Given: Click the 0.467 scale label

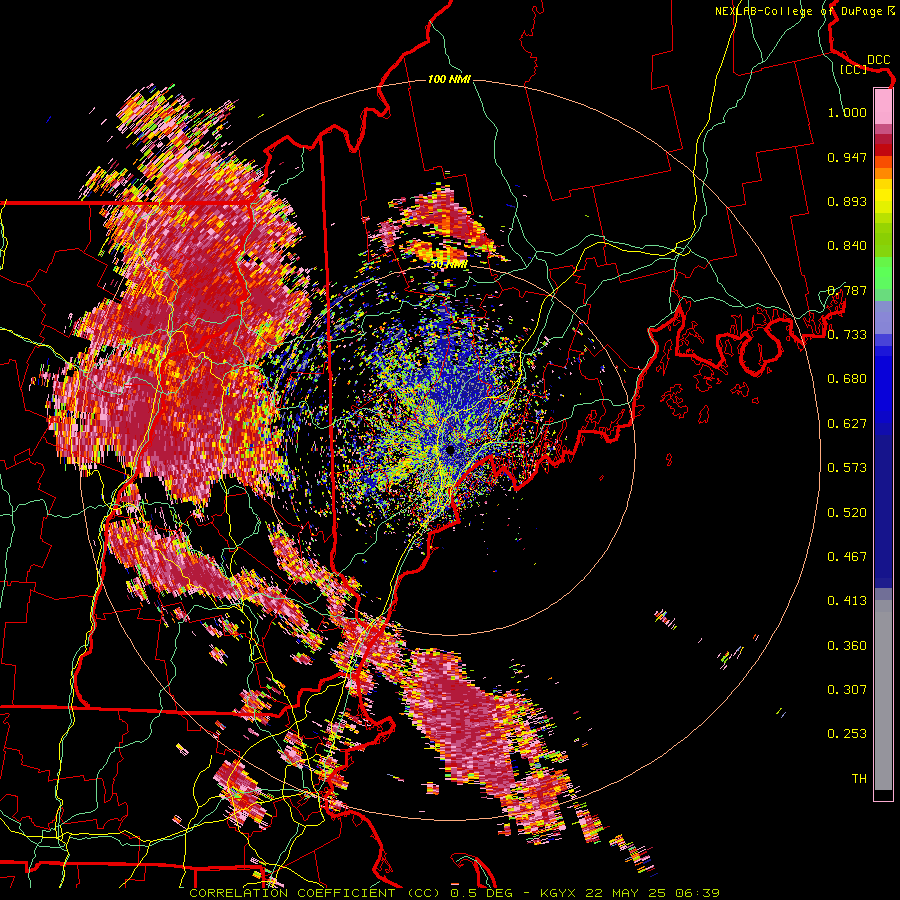Looking at the screenshot, I should (847, 557).
